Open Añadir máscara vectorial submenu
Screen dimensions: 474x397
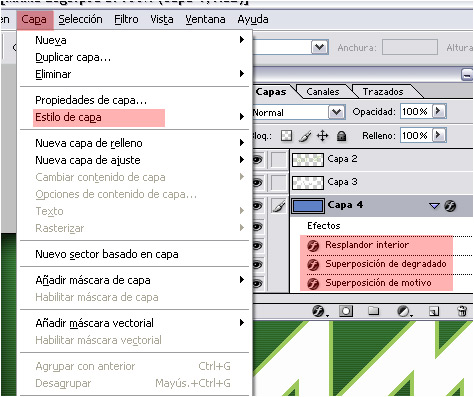(135, 323)
